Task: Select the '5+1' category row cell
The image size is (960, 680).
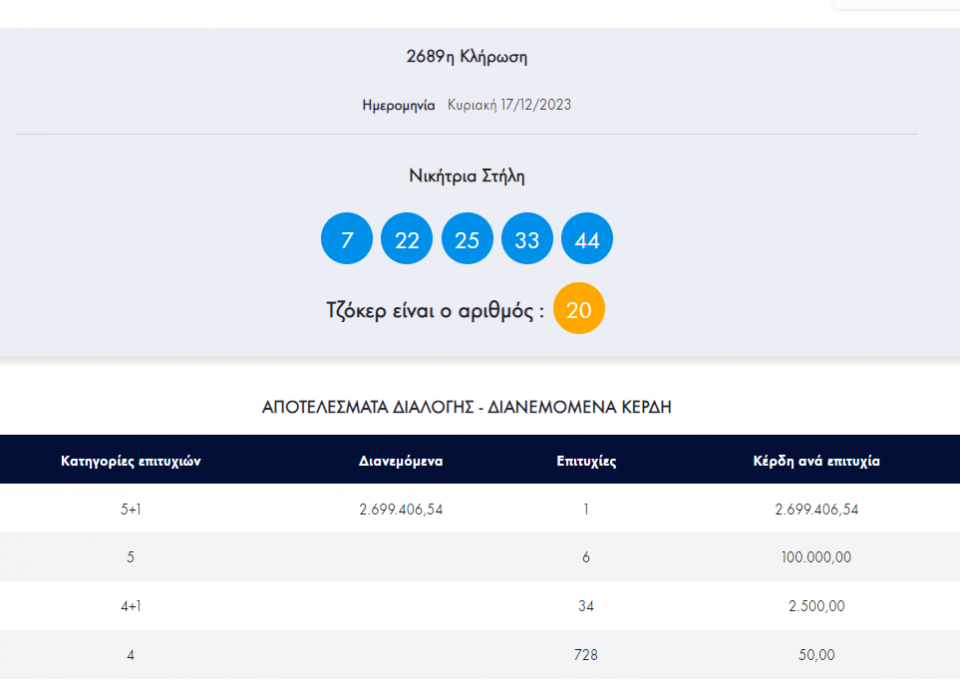Action: pyautogui.click(x=131, y=509)
